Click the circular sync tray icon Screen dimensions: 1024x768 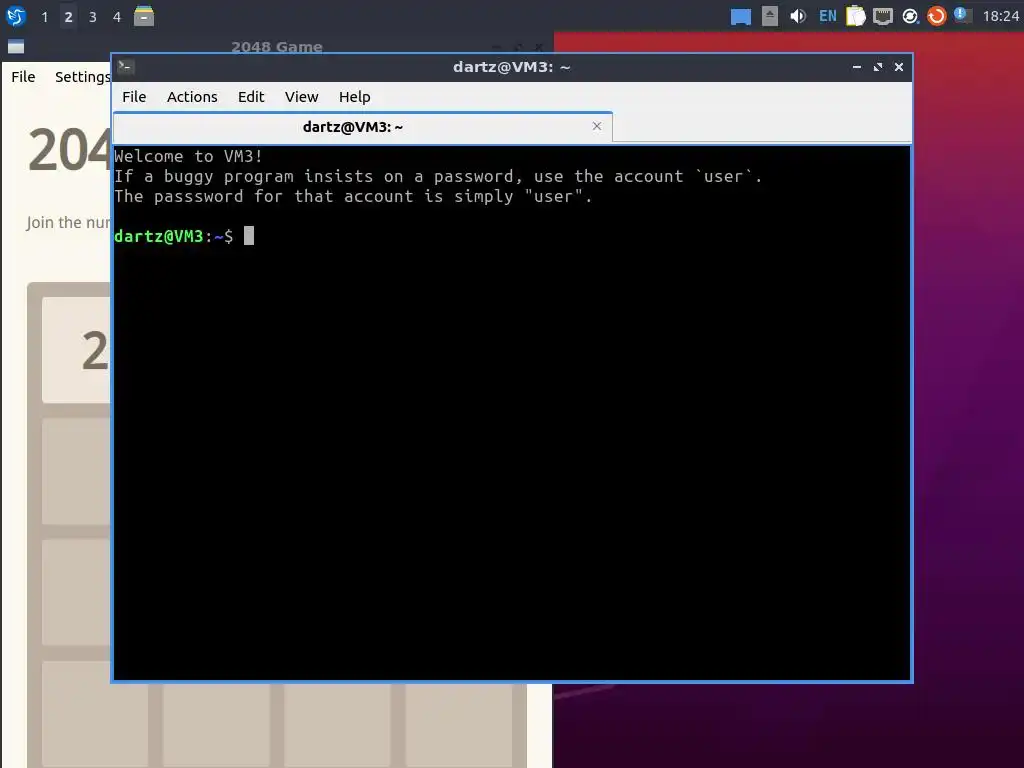[x=910, y=16]
